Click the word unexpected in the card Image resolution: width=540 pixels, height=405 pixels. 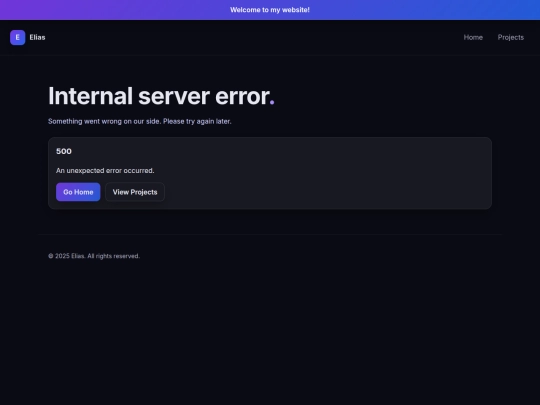(x=85, y=171)
